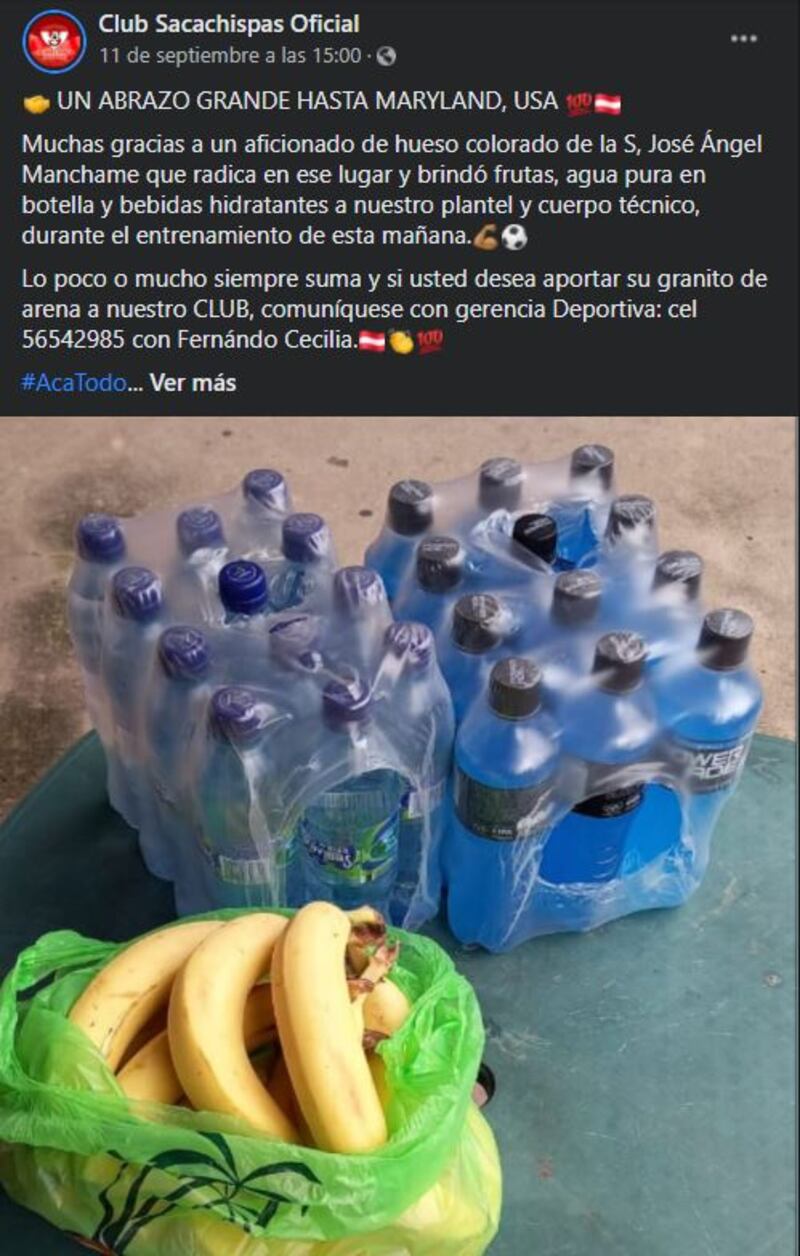Click the UN ABRAZO GRANDE HASTA MARYLAND headline

307,102
